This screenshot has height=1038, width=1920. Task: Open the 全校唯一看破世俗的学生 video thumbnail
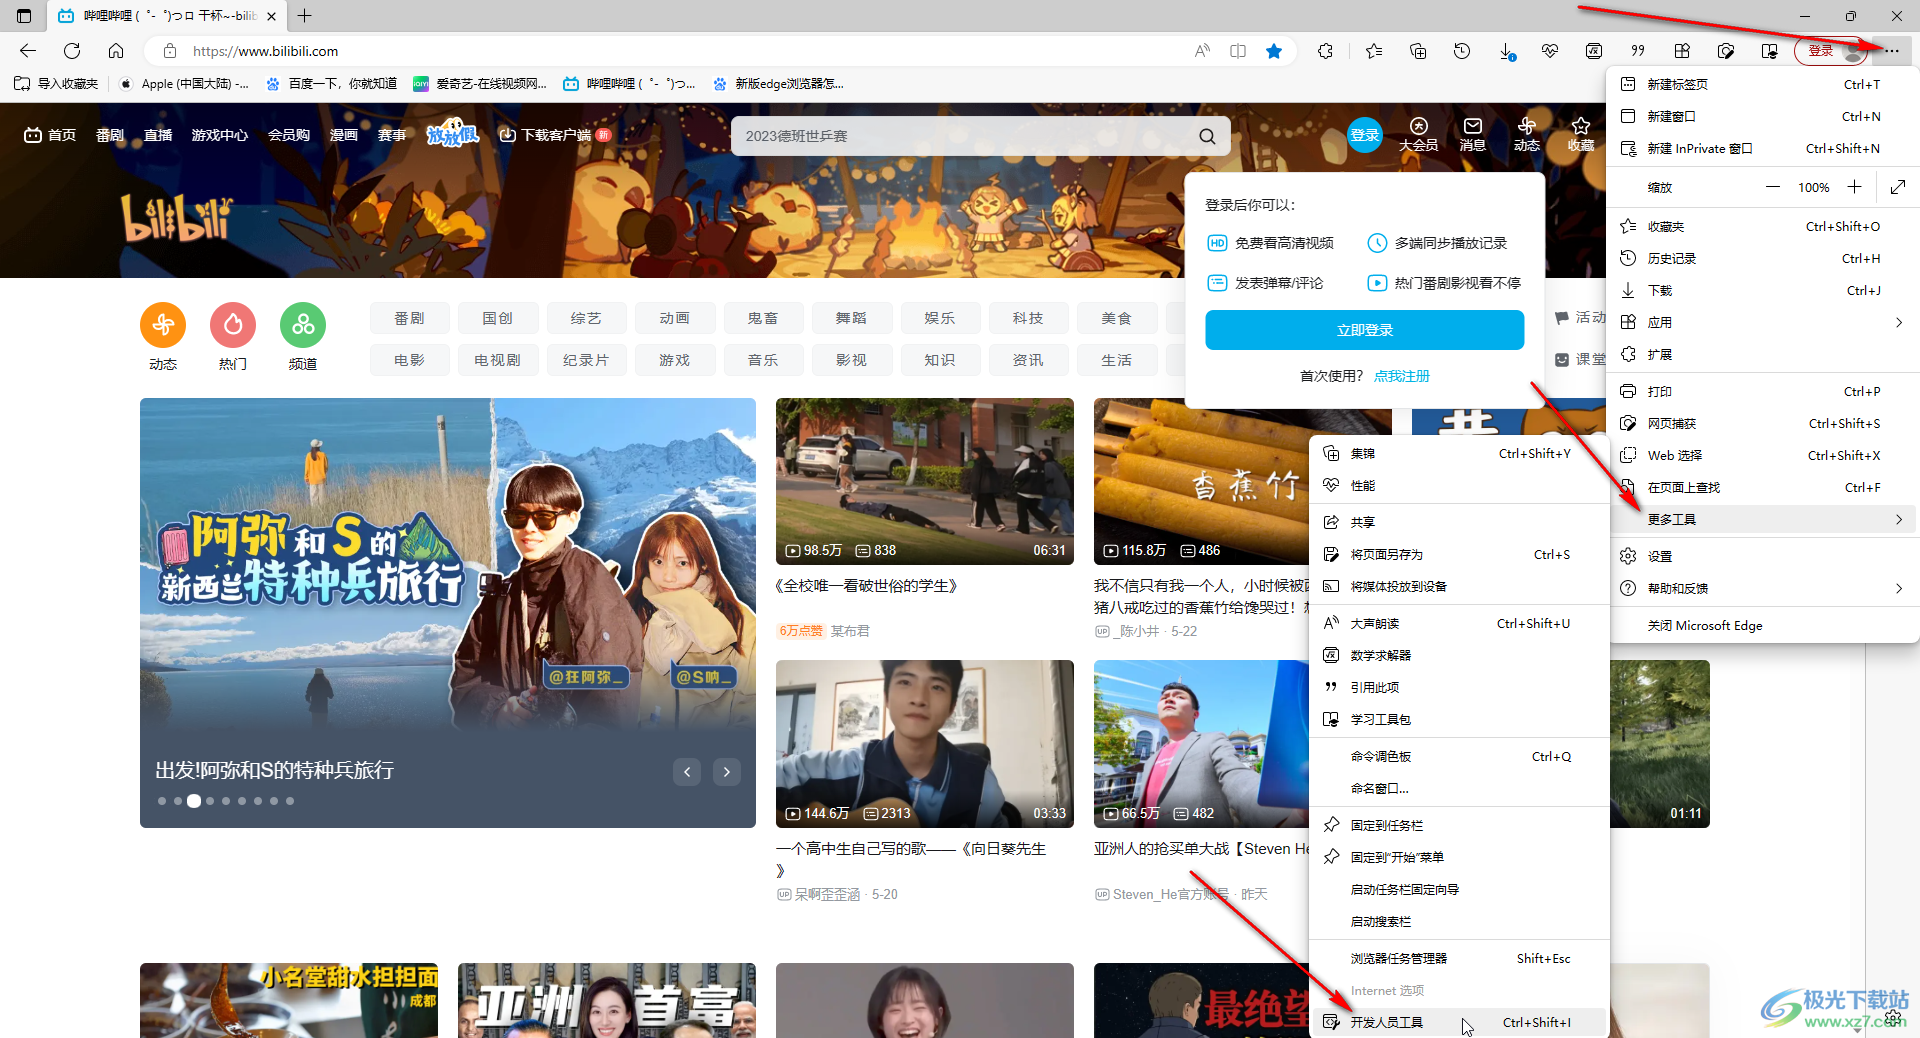[x=925, y=481]
